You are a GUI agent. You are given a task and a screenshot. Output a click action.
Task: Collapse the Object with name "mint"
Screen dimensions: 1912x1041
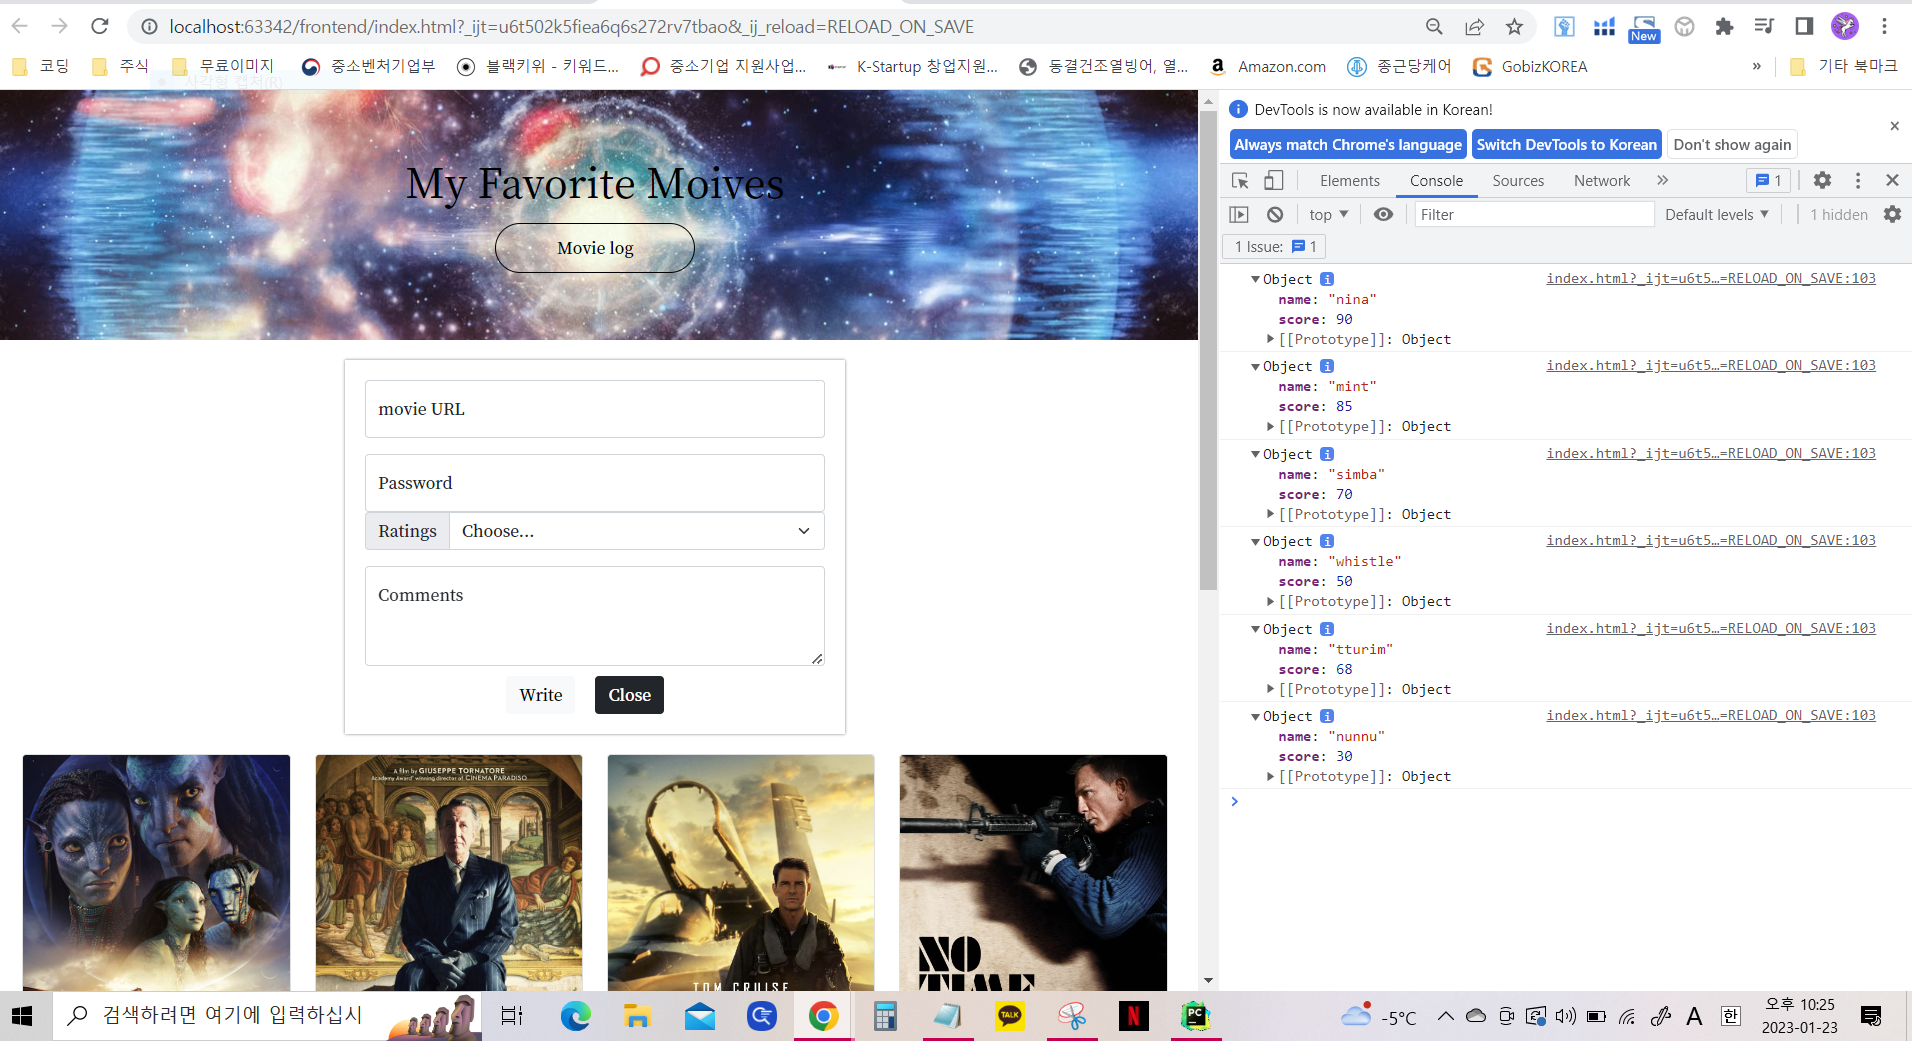point(1255,367)
